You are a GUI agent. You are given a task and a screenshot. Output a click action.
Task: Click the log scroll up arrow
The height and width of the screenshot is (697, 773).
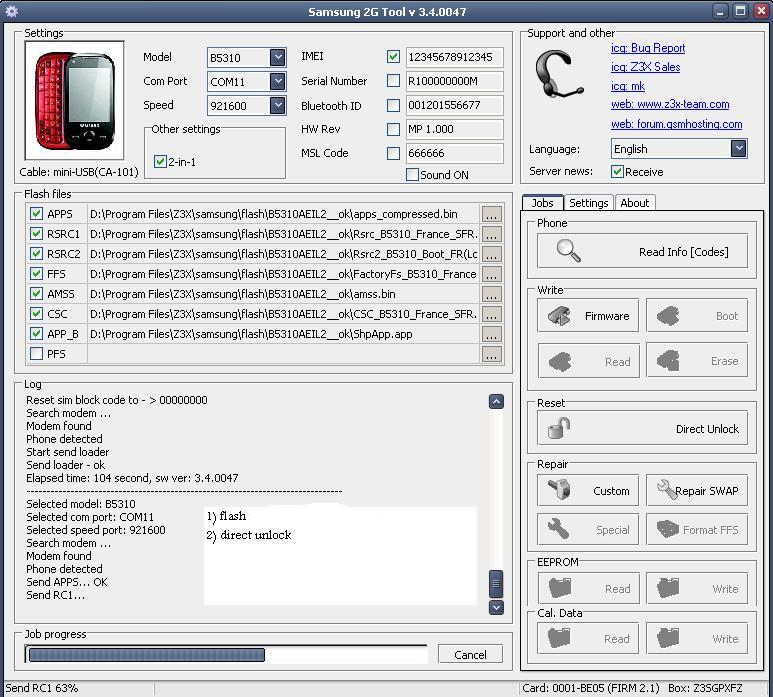click(496, 402)
